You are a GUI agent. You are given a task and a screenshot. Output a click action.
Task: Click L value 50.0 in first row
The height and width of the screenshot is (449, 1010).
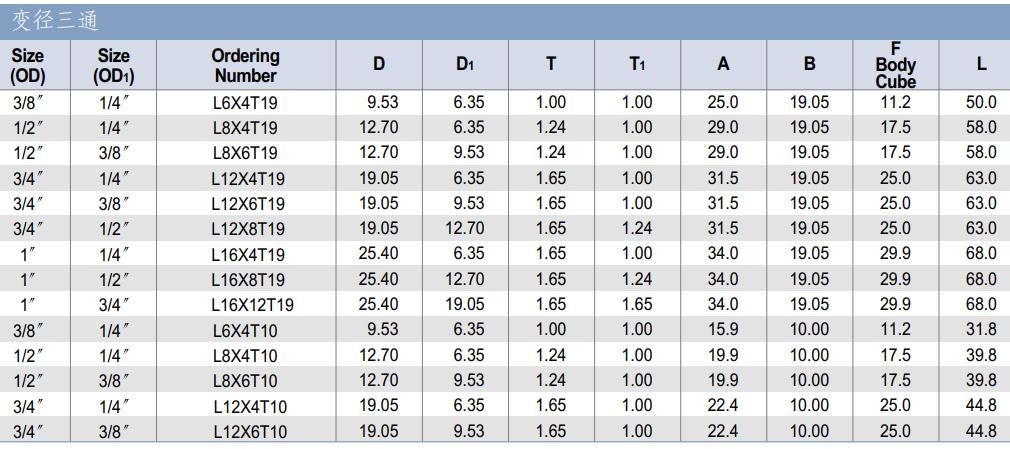click(x=981, y=102)
